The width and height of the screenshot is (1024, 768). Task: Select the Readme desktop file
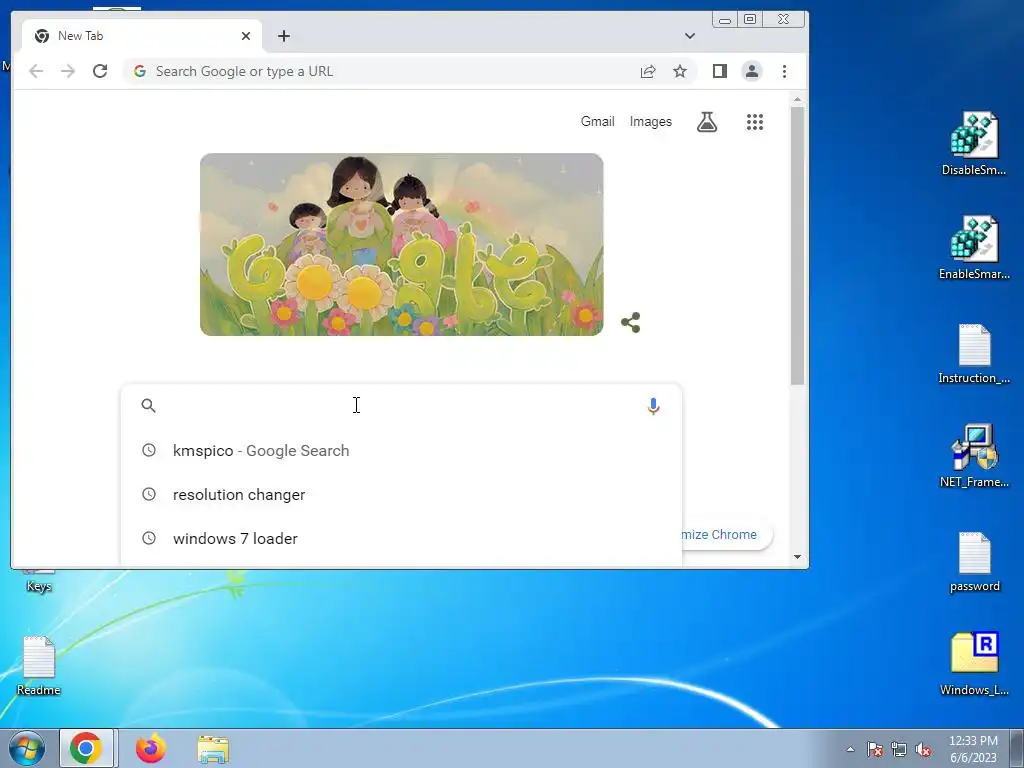[x=39, y=665]
